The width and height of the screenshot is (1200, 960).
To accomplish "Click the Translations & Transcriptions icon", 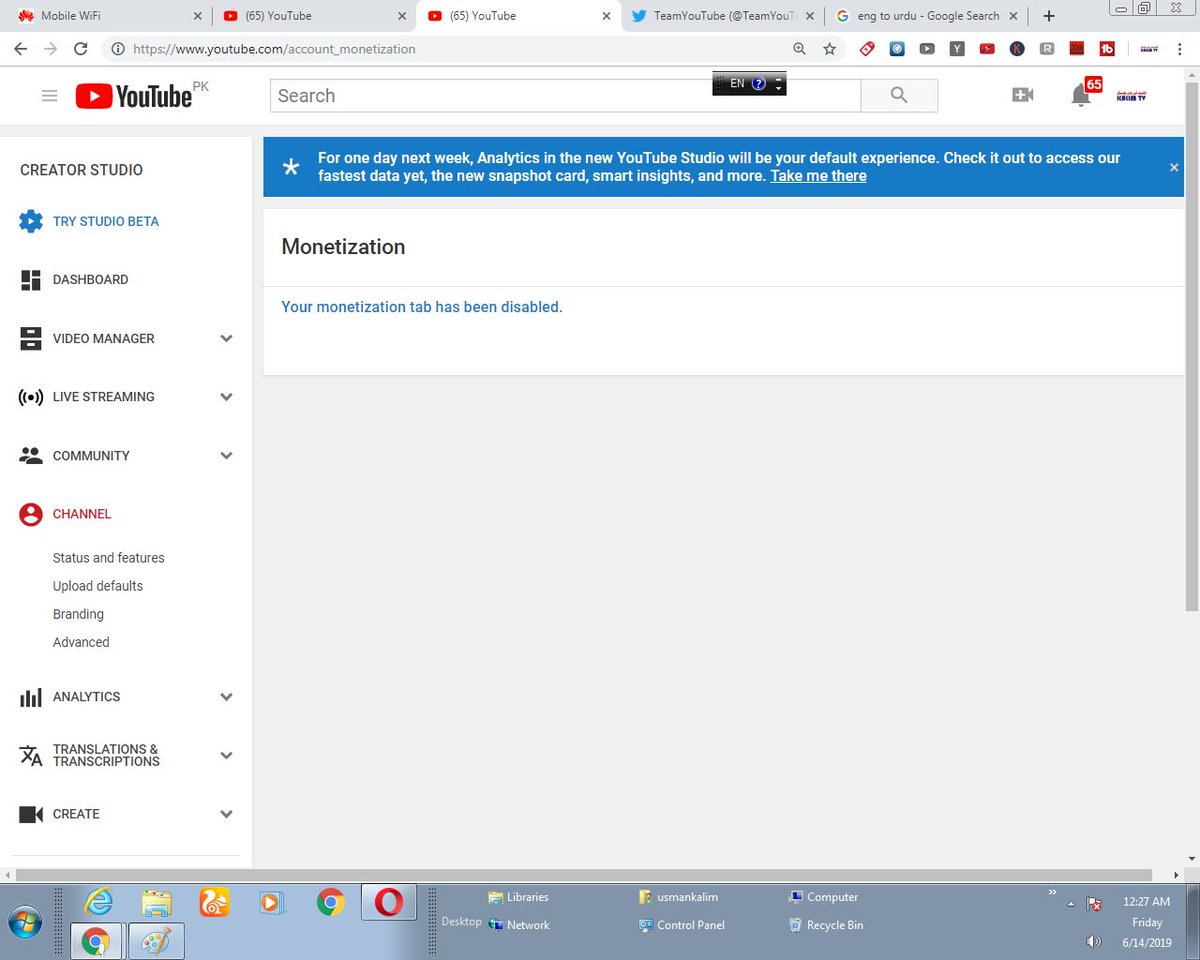I will point(31,755).
